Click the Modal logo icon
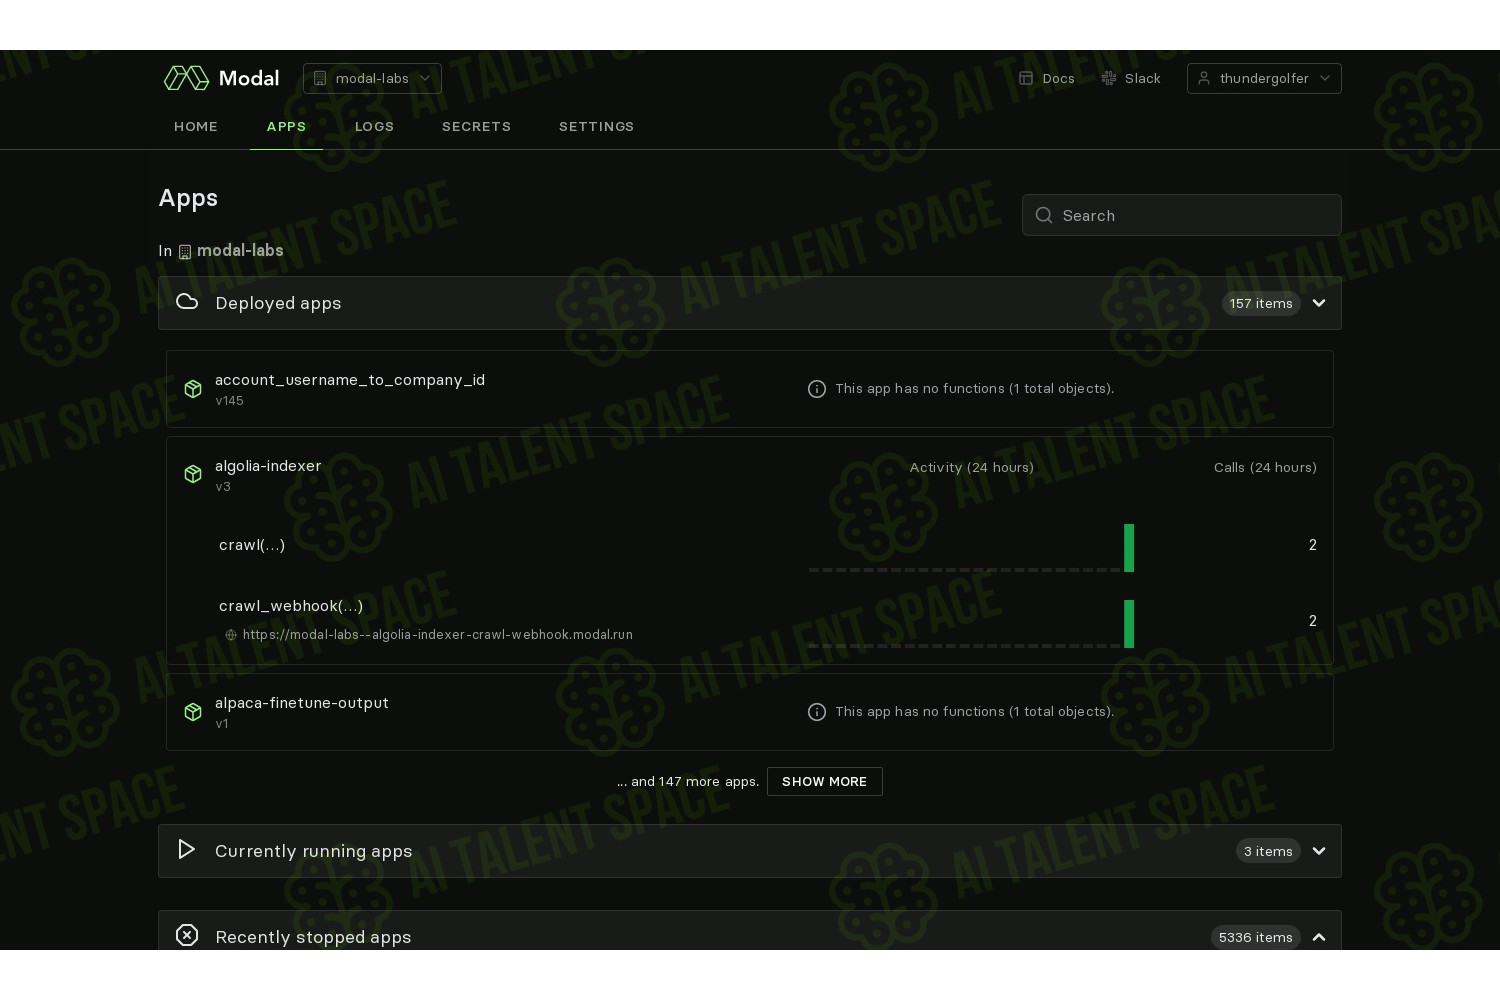The height and width of the screenshot is (1000, 1500). click(186, 78)
